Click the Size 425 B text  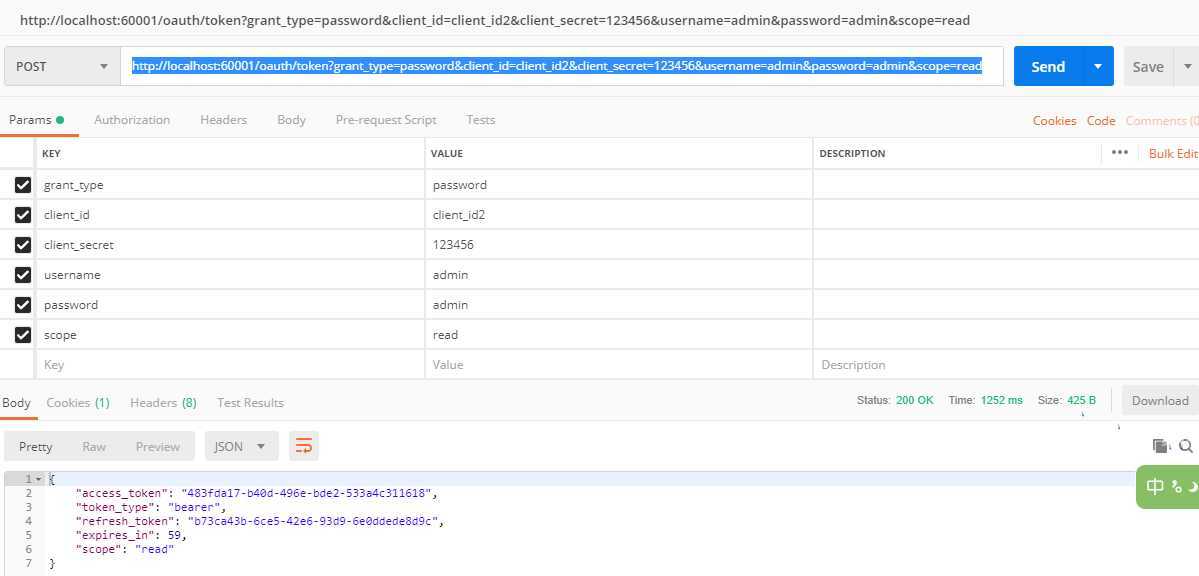click(1067, 400)
